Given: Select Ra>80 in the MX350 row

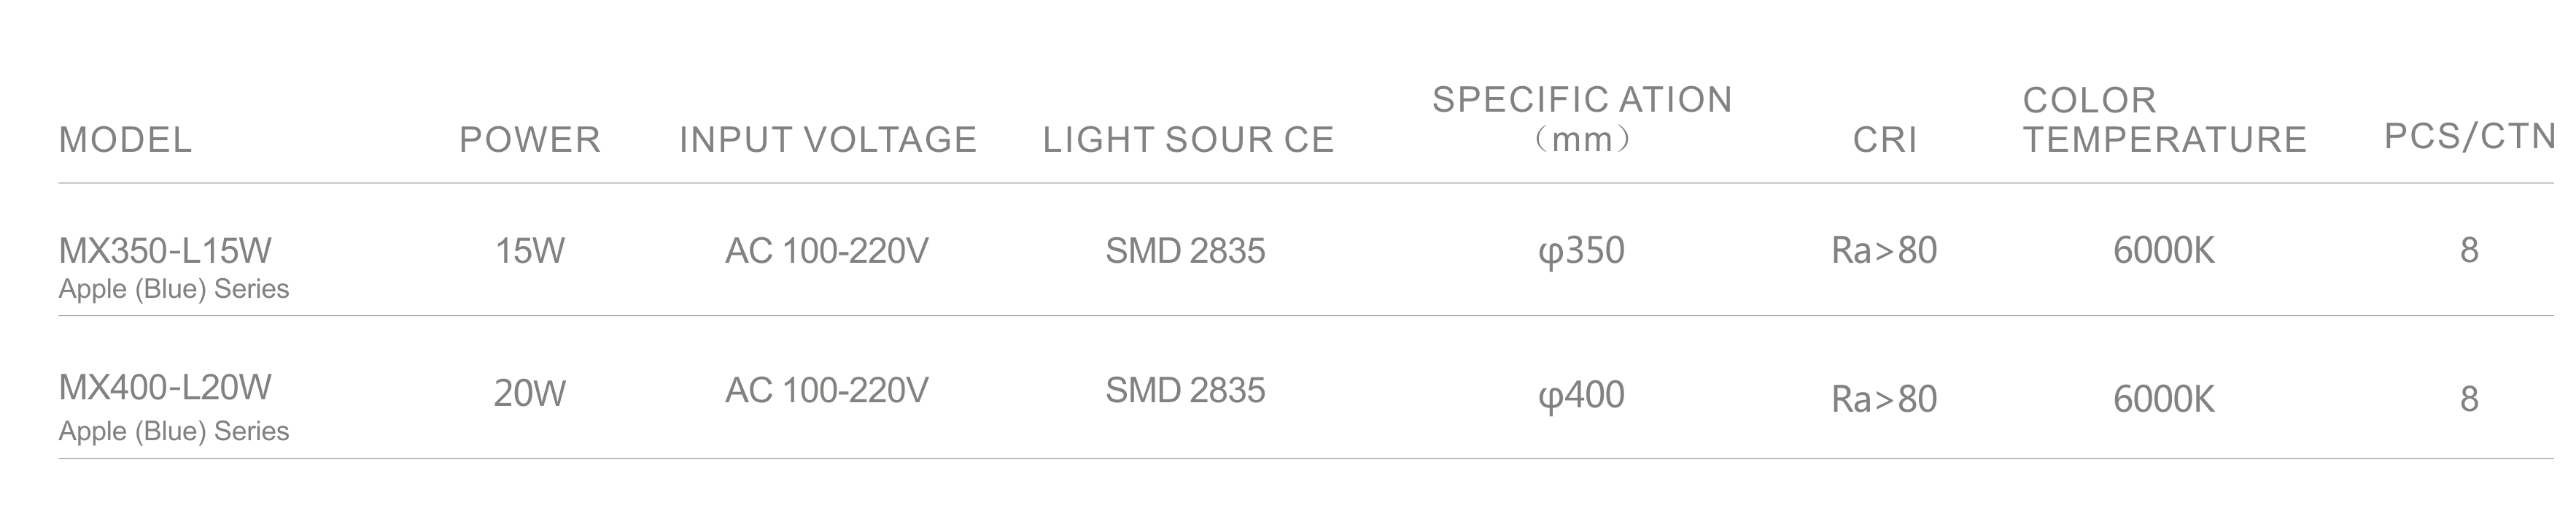Looking at the screenshot, I should coord(1884,250).
